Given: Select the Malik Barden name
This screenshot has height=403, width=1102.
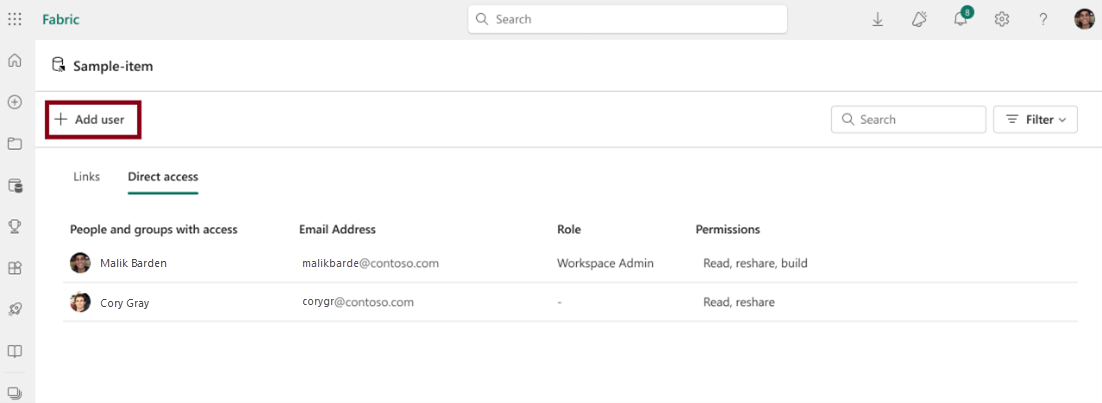Looking at the screenshot, I should coord(134,264).
